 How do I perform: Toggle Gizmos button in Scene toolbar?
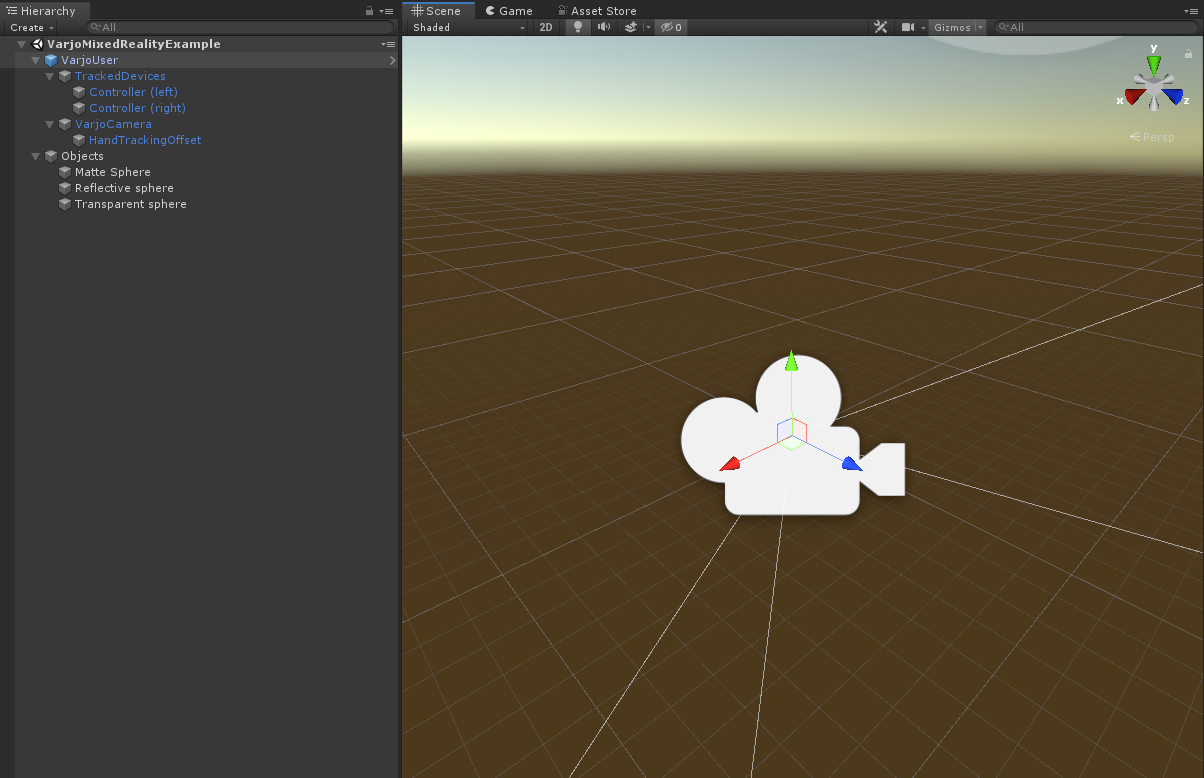[951, 27]
